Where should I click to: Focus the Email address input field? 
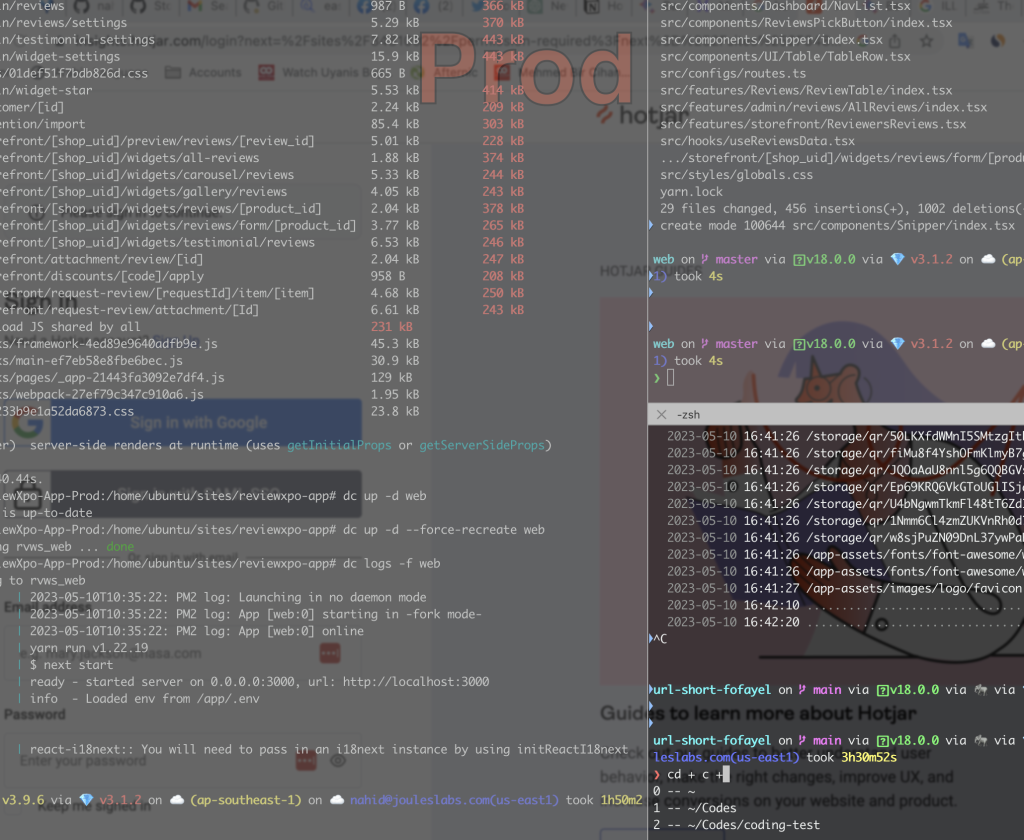point(182,653)
